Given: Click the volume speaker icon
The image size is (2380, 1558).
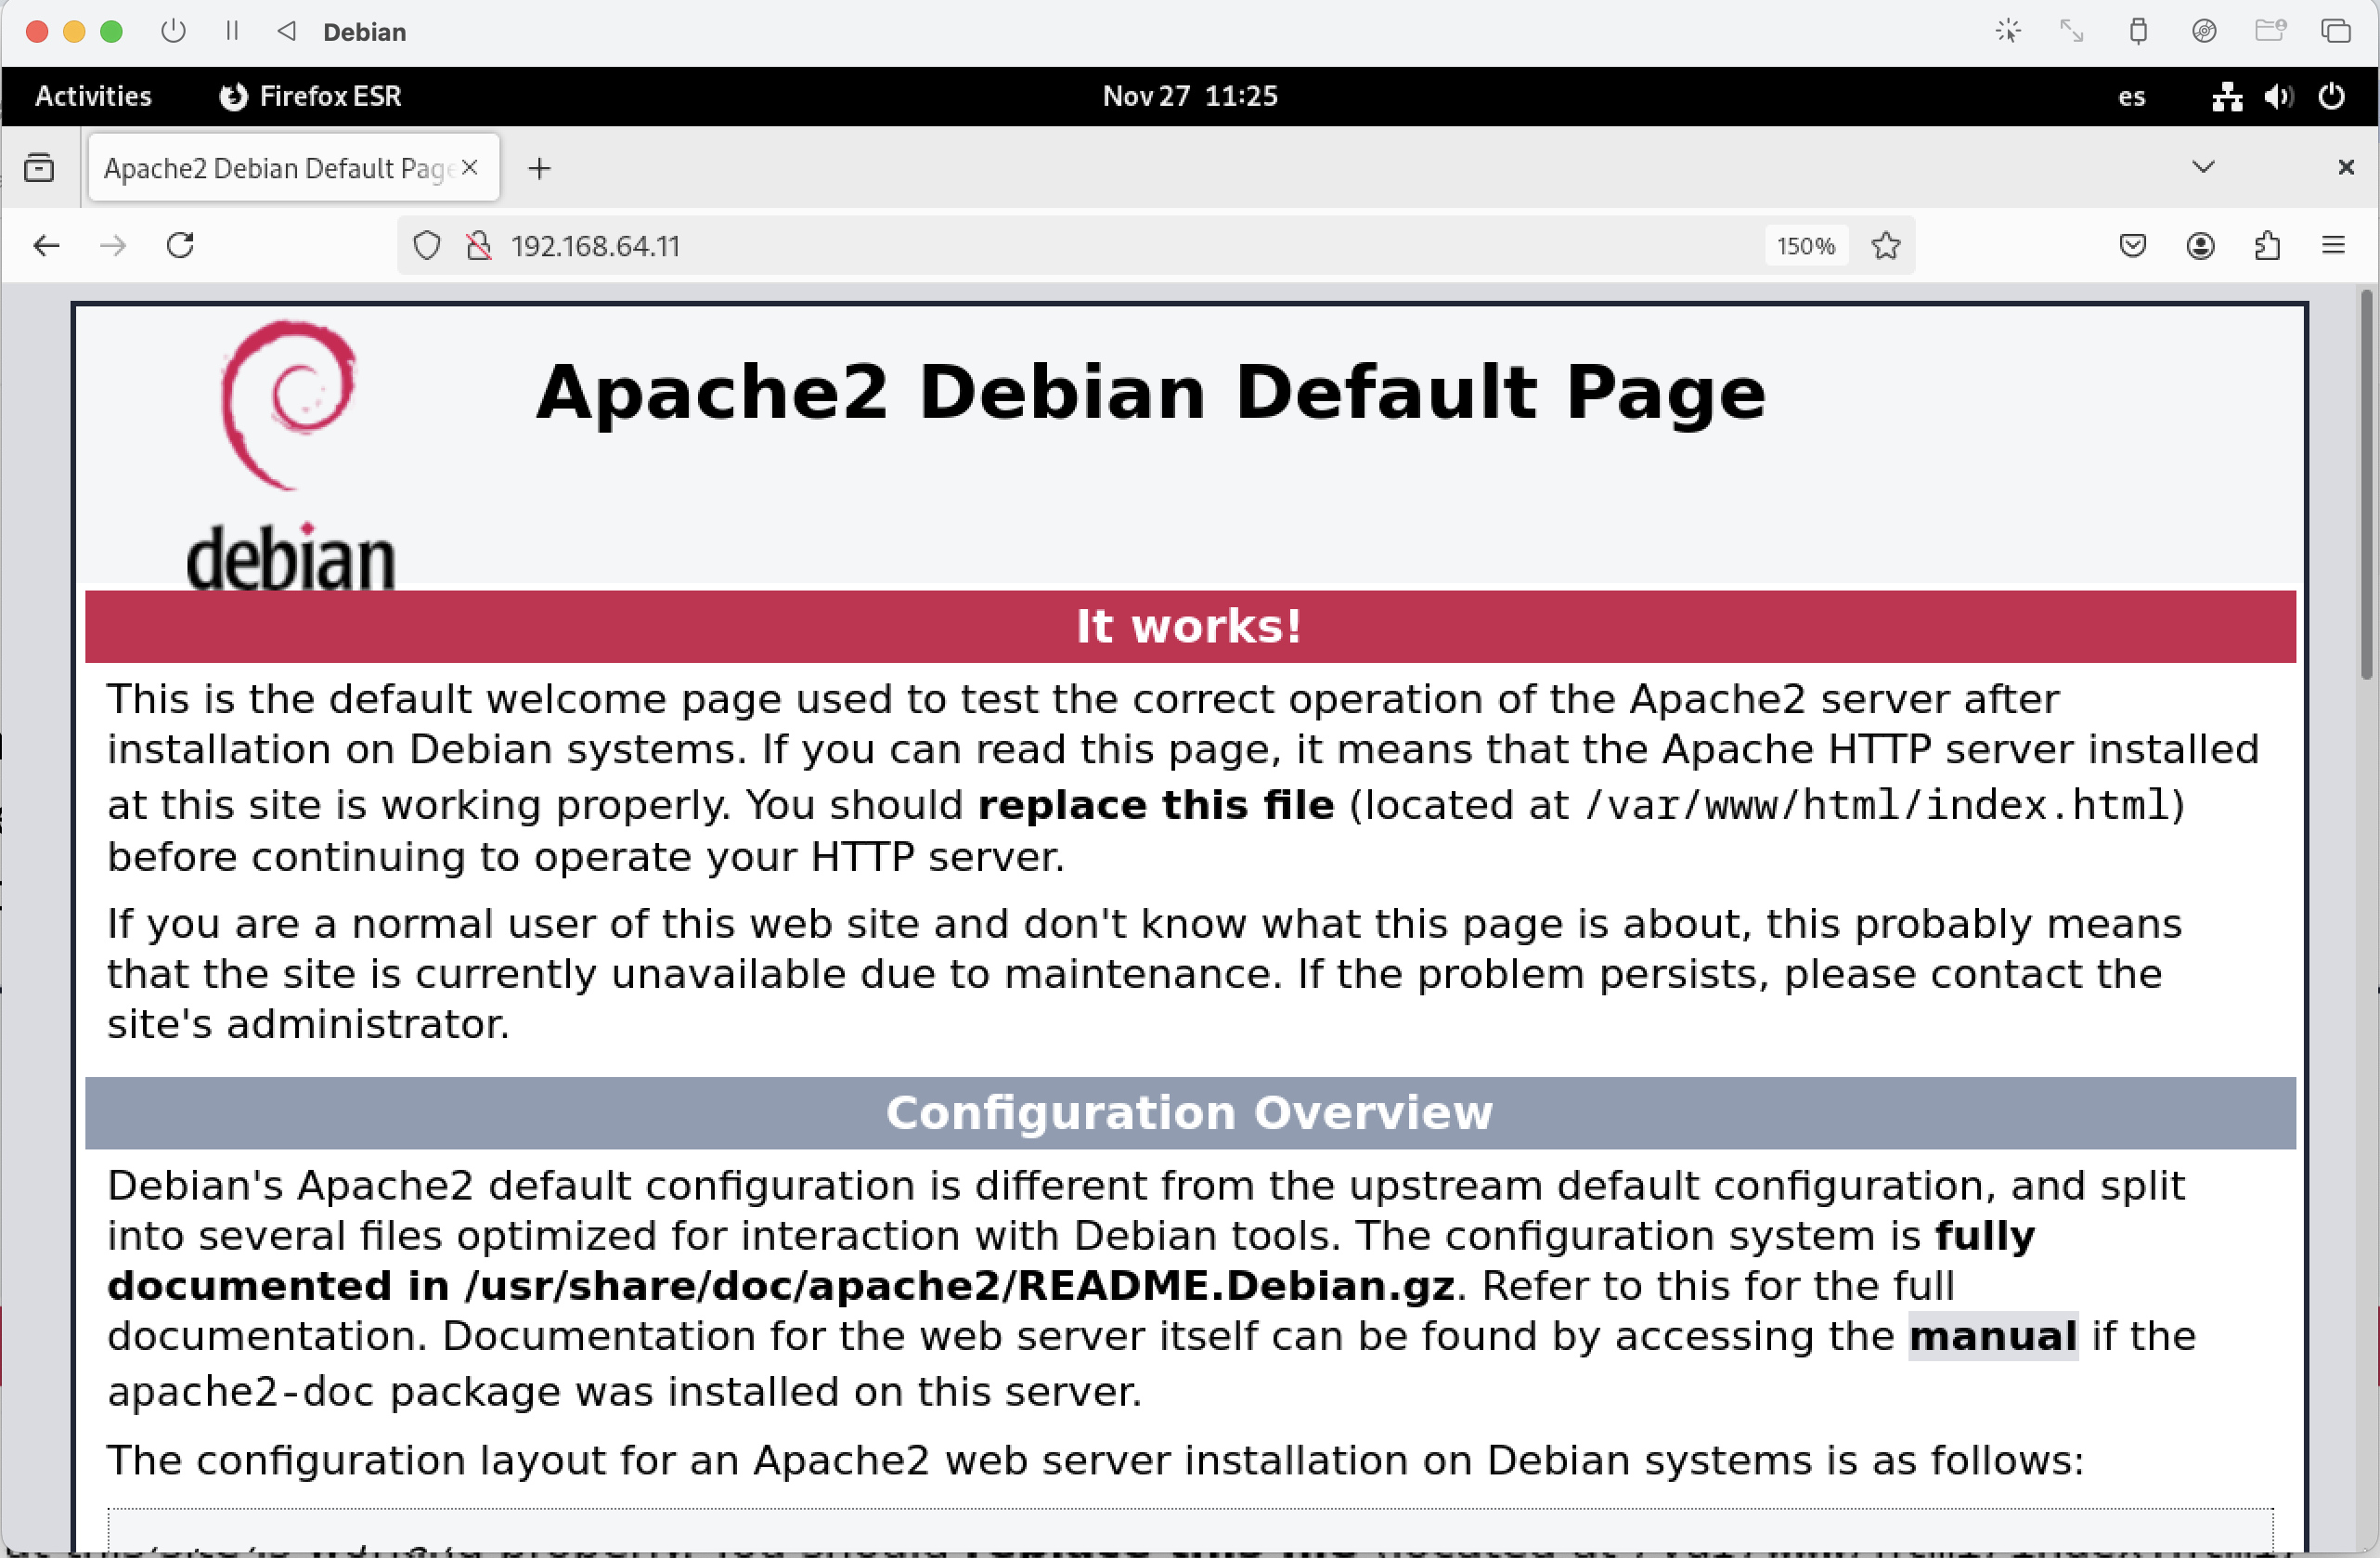Looking at the screenshot, I should tap(2279, 97).
